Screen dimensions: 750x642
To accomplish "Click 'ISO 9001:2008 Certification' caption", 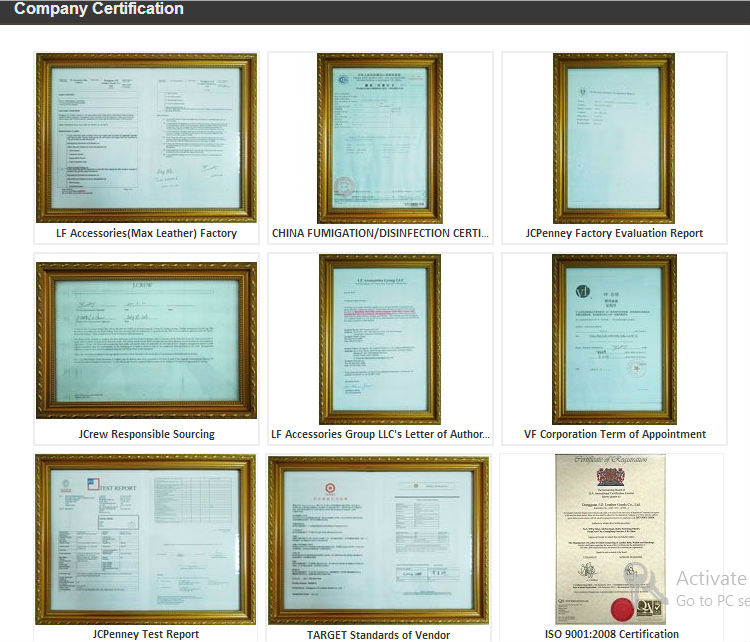I will [611, 634].
